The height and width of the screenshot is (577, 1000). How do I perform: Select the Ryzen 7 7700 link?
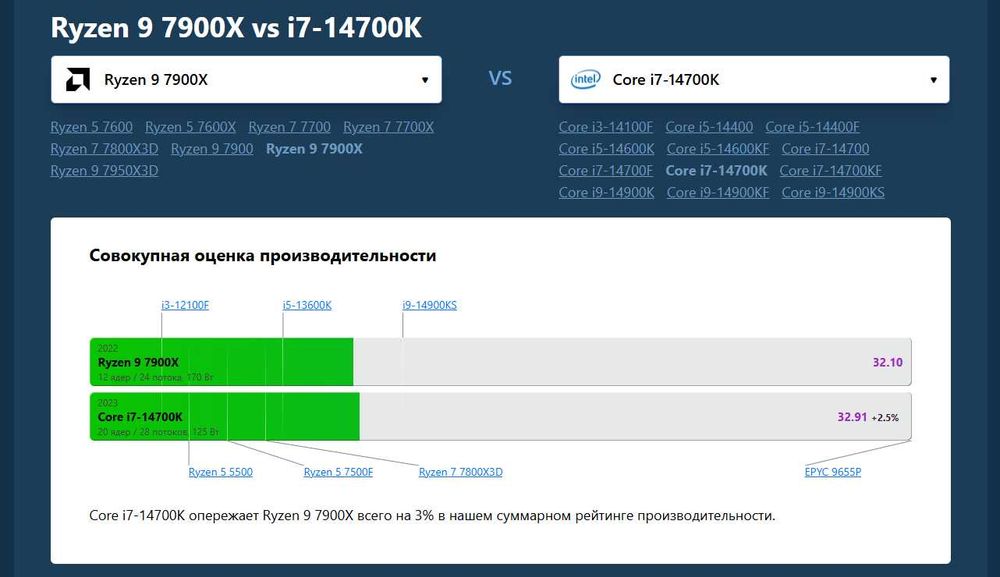[x=290, y=127]
